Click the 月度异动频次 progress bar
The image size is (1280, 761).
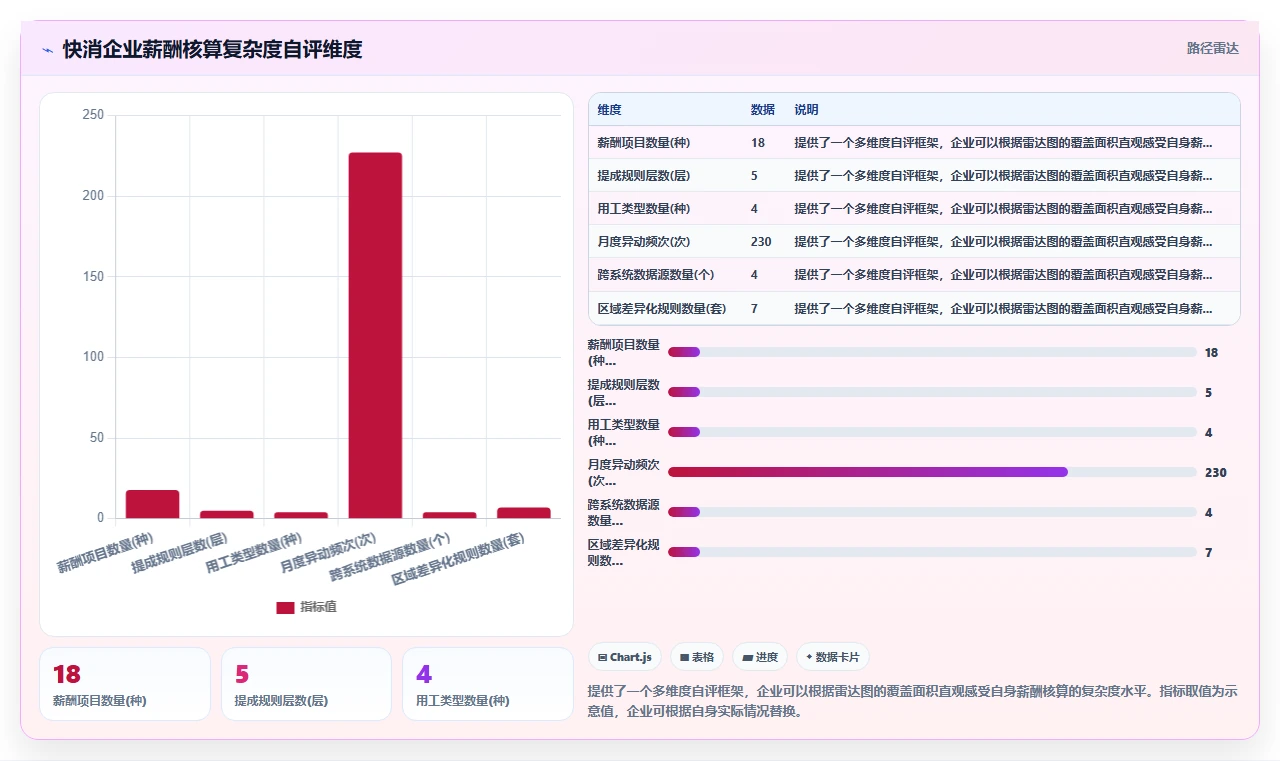932,472
